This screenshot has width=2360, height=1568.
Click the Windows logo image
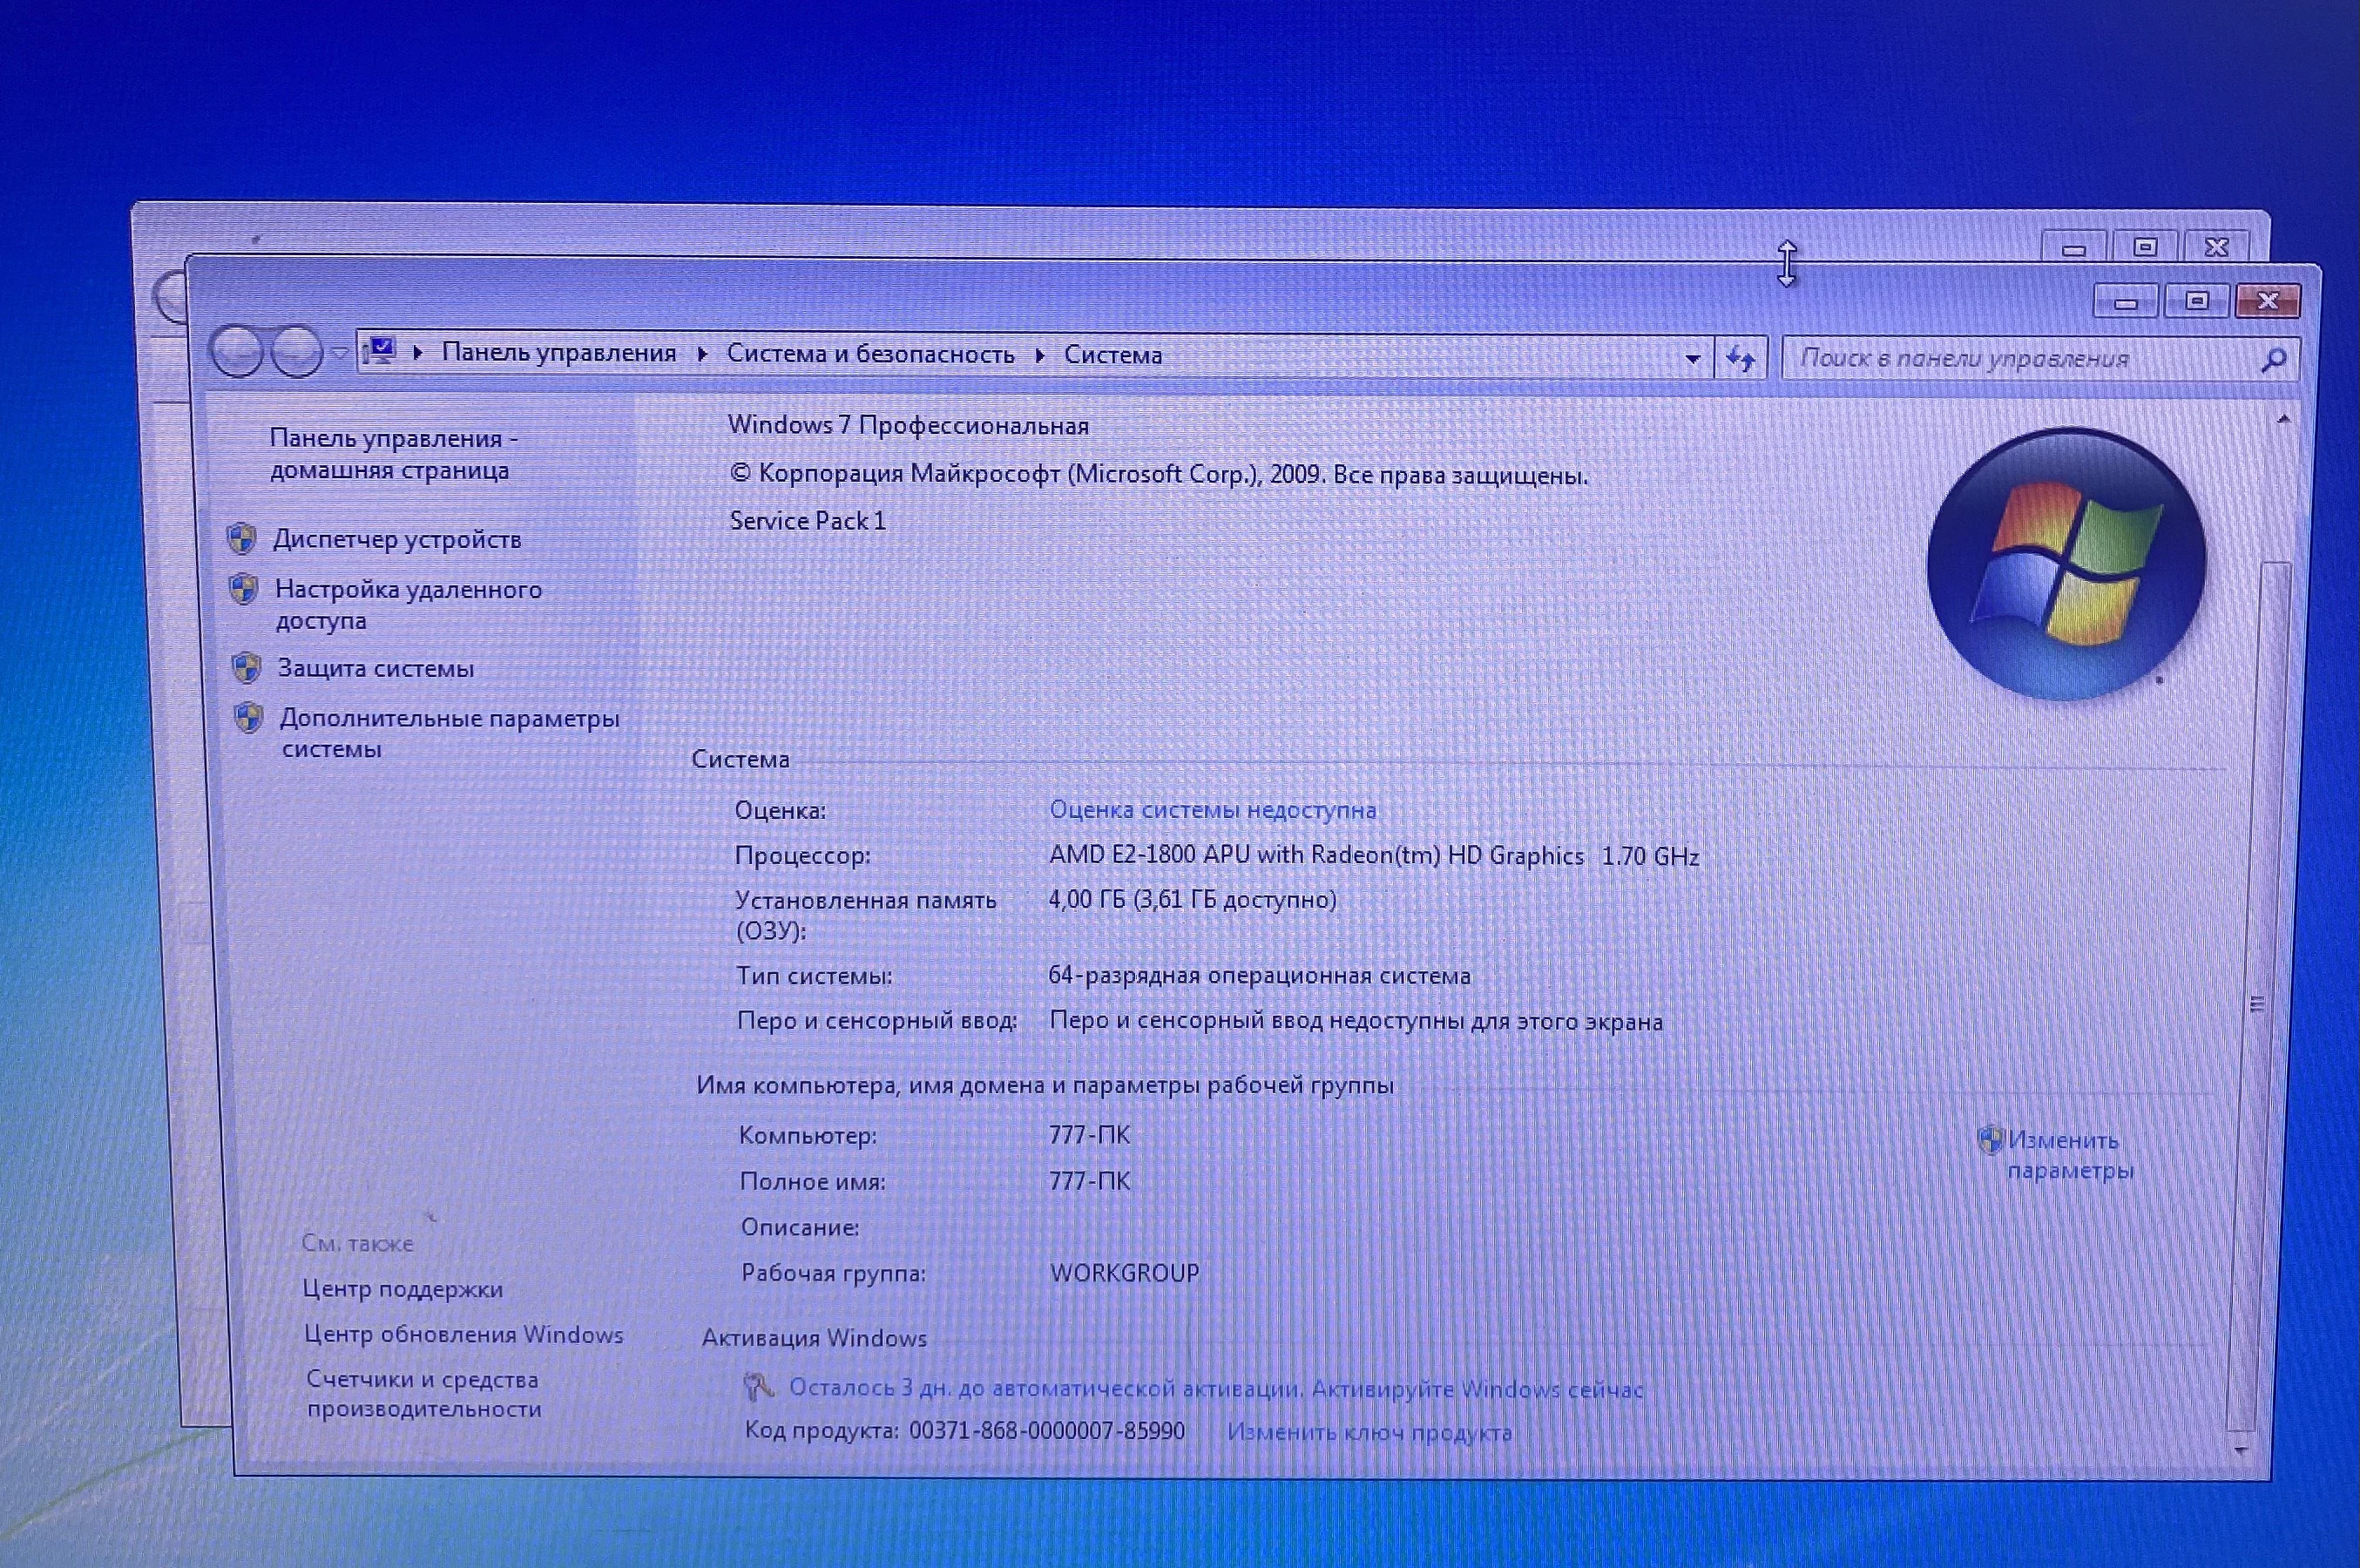click(2066, 563)
